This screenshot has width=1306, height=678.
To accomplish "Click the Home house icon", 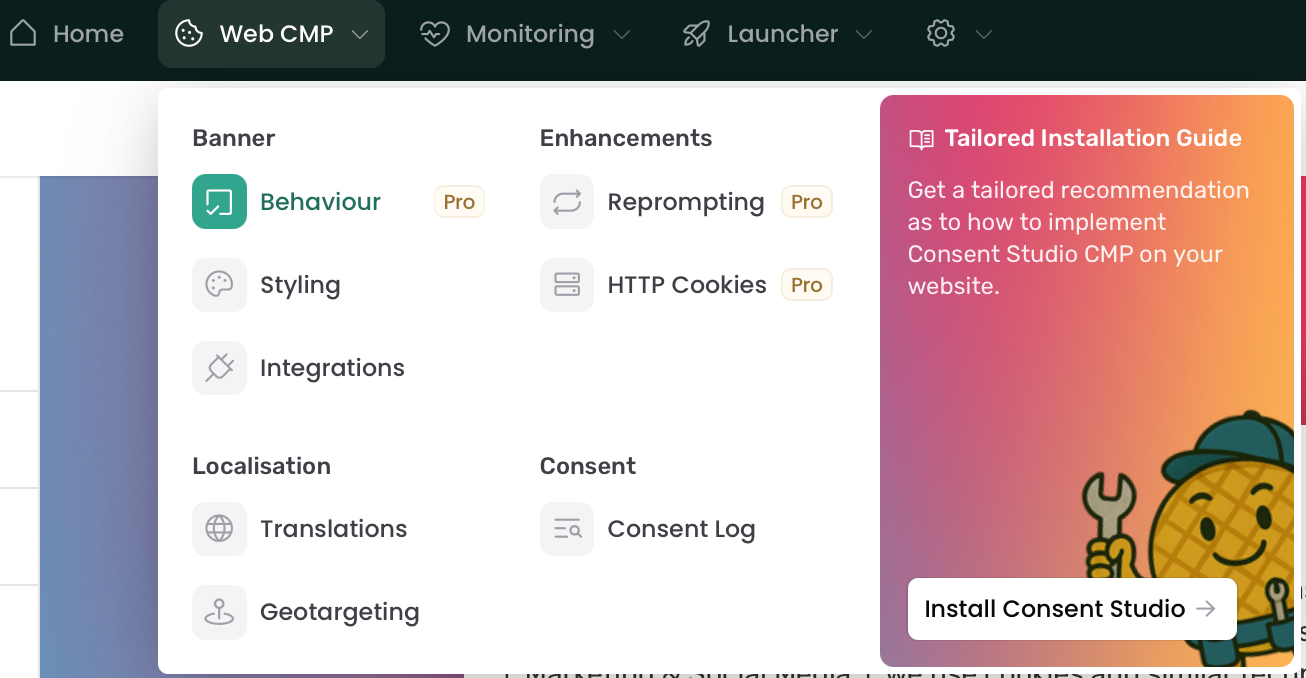I will click(23, 34).
